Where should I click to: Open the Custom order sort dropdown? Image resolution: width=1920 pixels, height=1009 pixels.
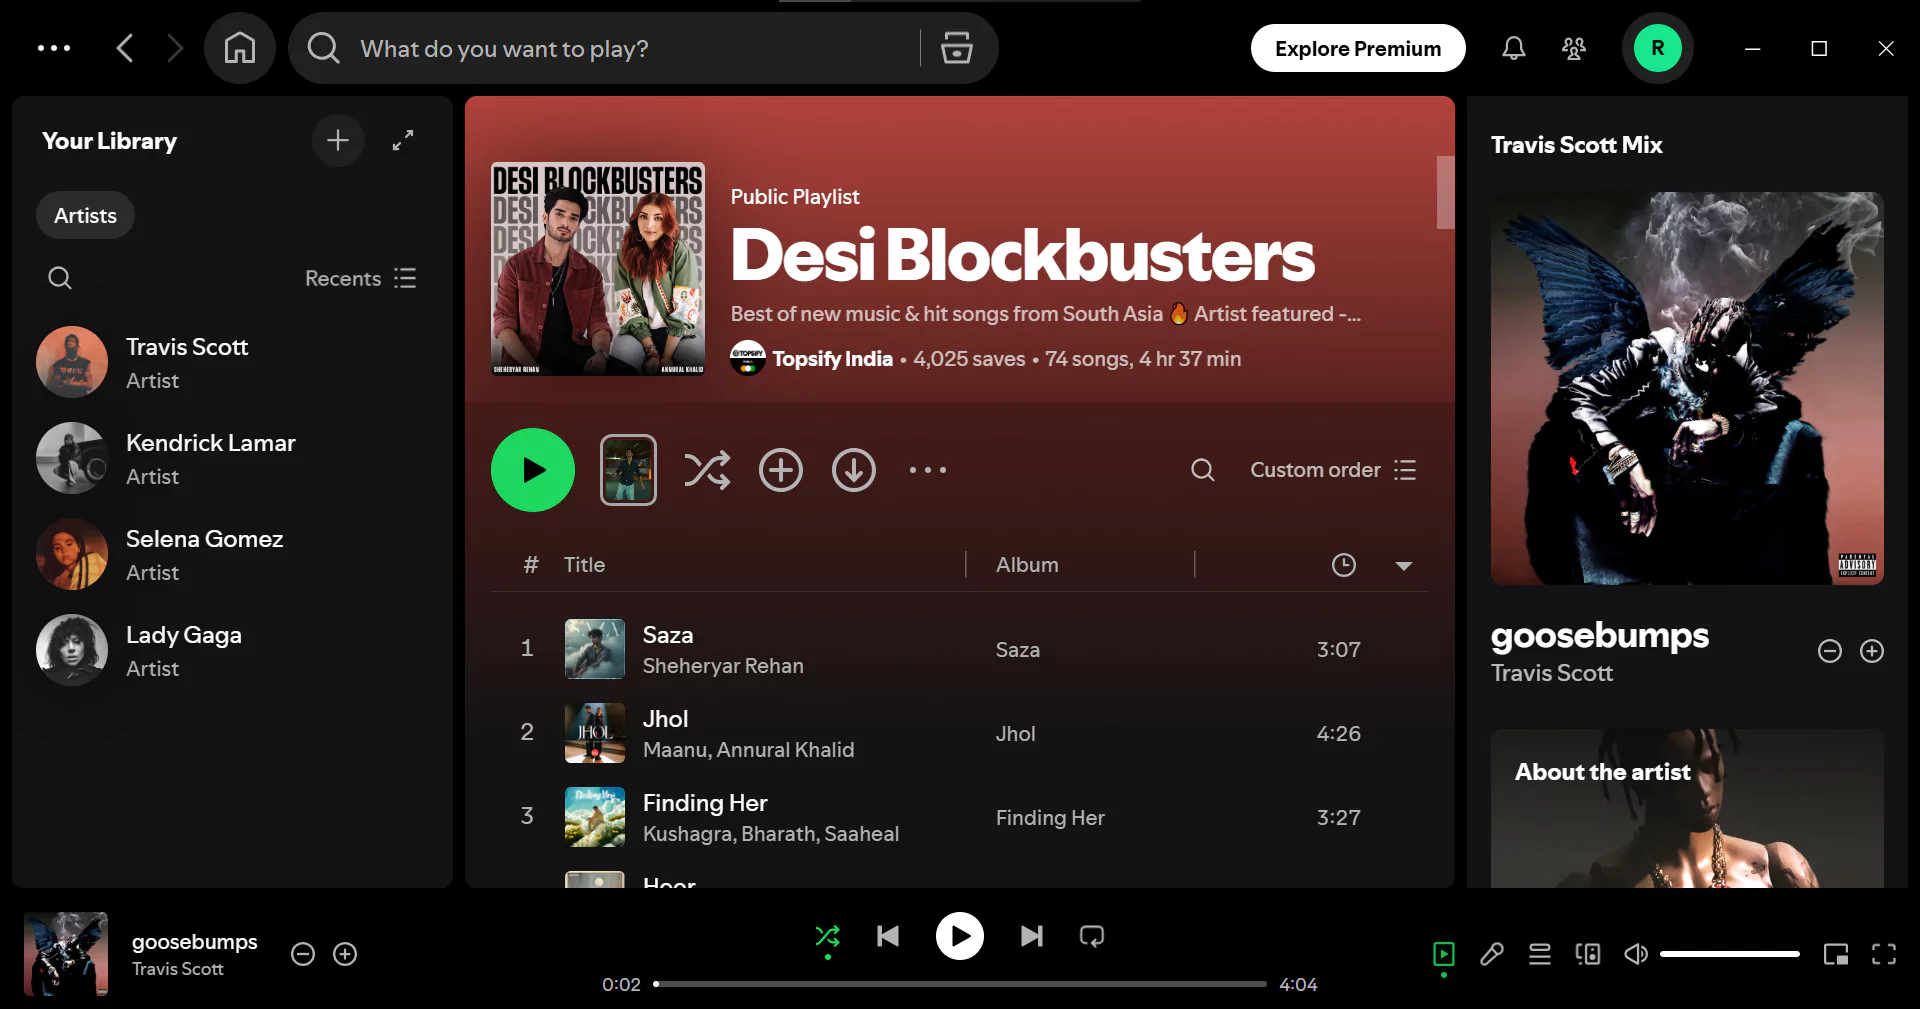point(1333,470)
